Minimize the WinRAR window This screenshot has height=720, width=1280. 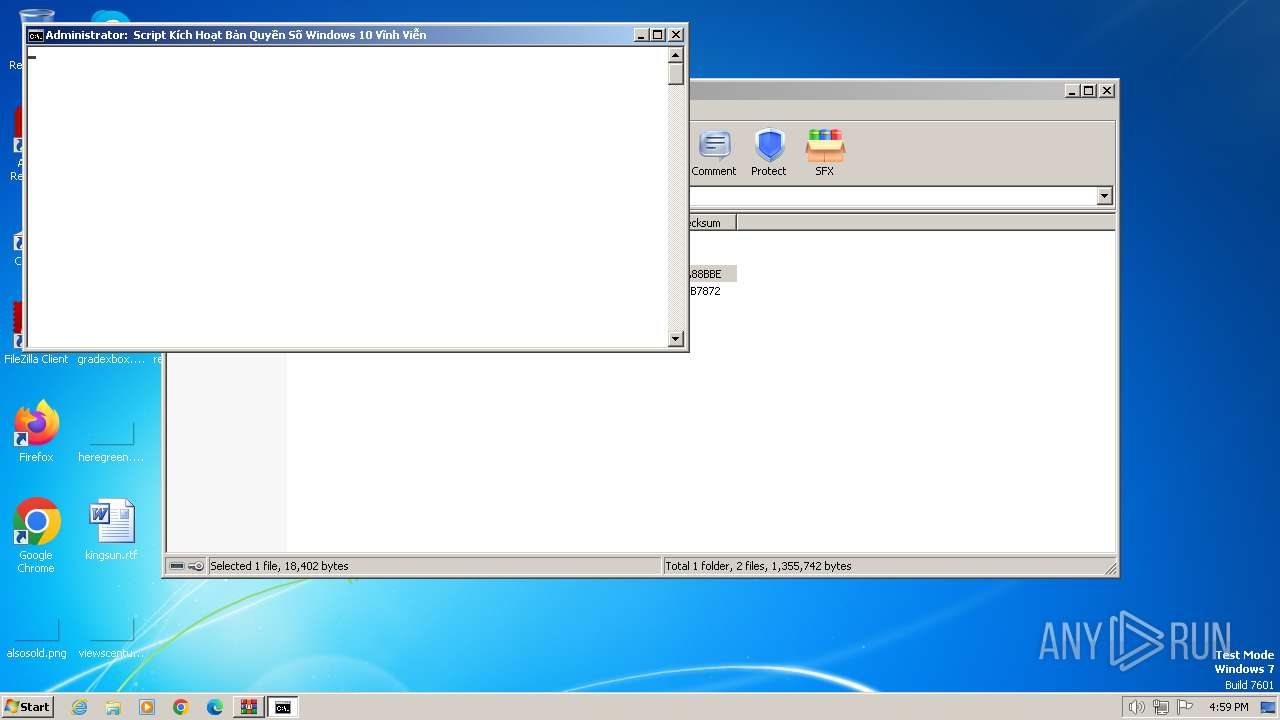[1072, 90]
